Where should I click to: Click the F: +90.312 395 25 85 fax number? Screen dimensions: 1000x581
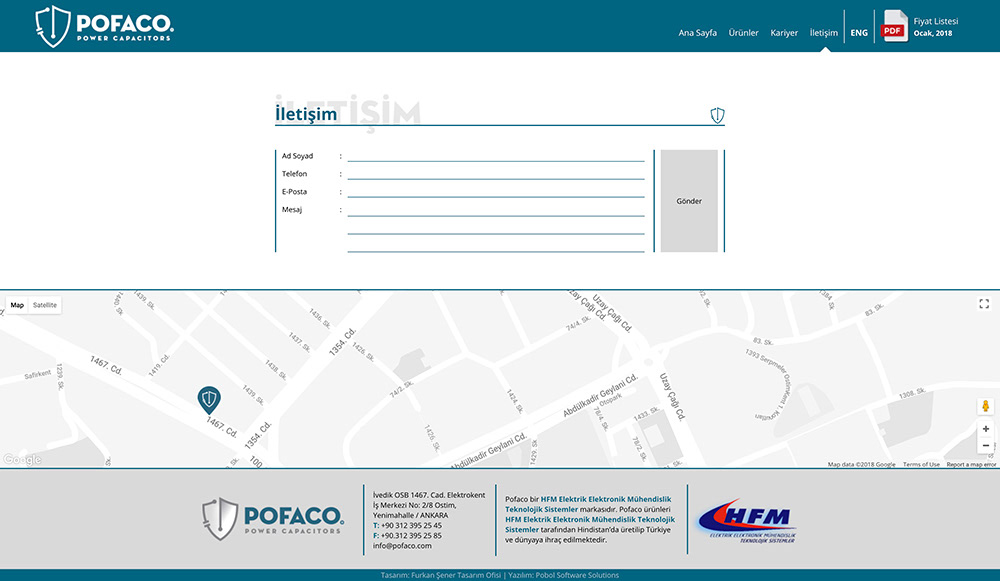(407, 536)
